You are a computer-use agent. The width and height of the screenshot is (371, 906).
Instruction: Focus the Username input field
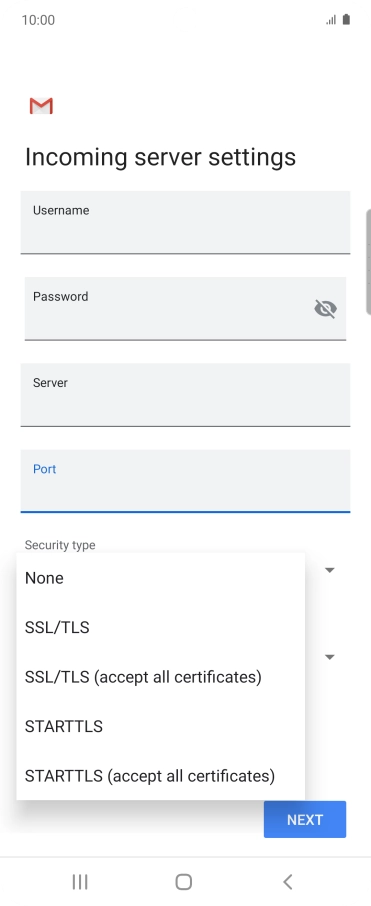[x=186, y=222]
